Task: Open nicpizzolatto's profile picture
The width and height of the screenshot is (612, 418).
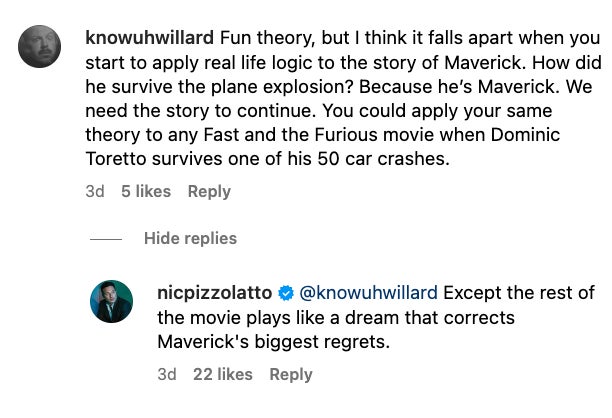Action: (111, 301)
